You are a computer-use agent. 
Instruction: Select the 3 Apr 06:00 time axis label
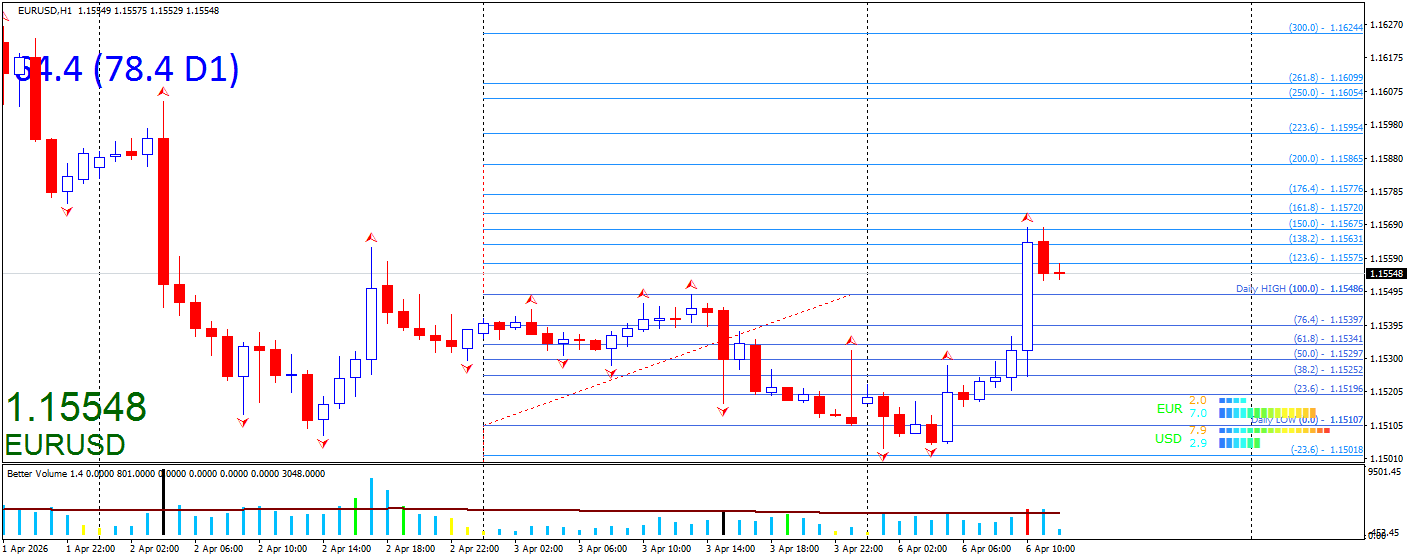(x=602, y=549)
